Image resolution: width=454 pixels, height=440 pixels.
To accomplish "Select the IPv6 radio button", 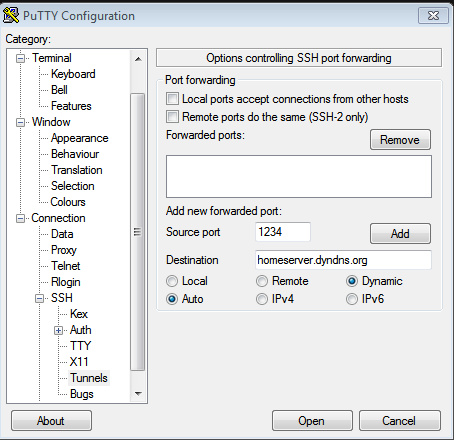I will click(352, 299).
